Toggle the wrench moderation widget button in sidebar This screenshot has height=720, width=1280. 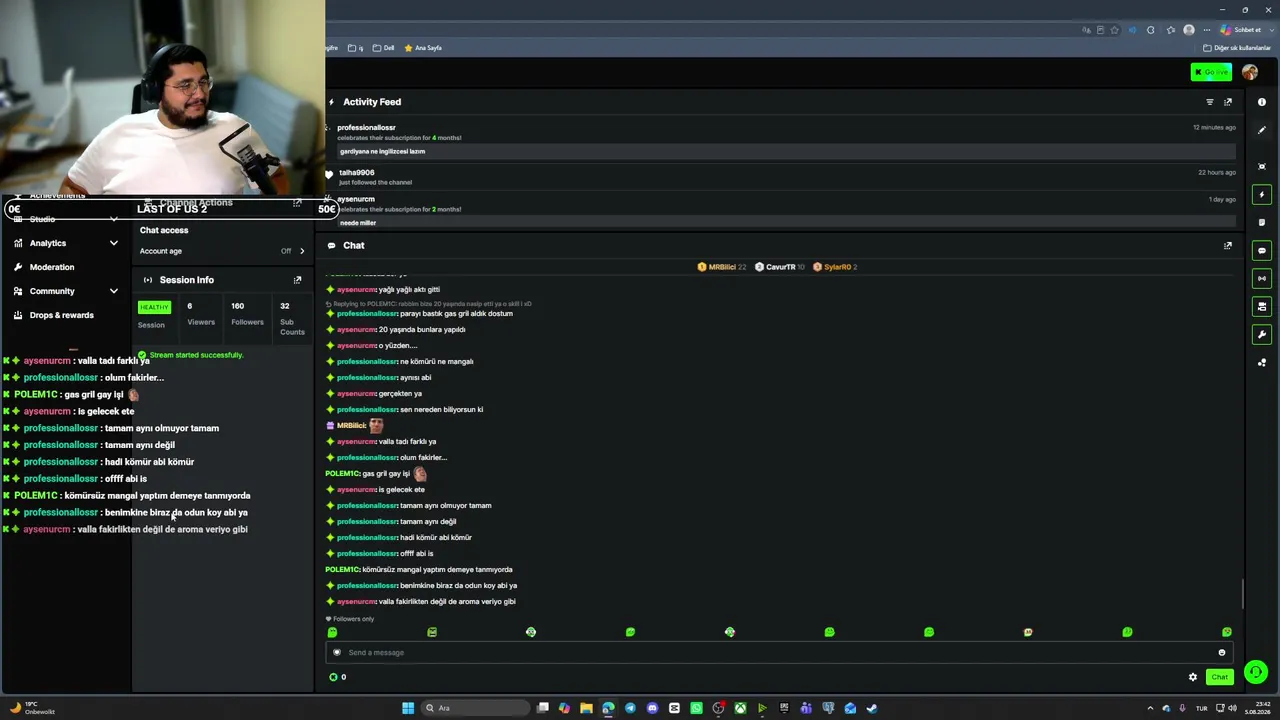pos(1262,334)
